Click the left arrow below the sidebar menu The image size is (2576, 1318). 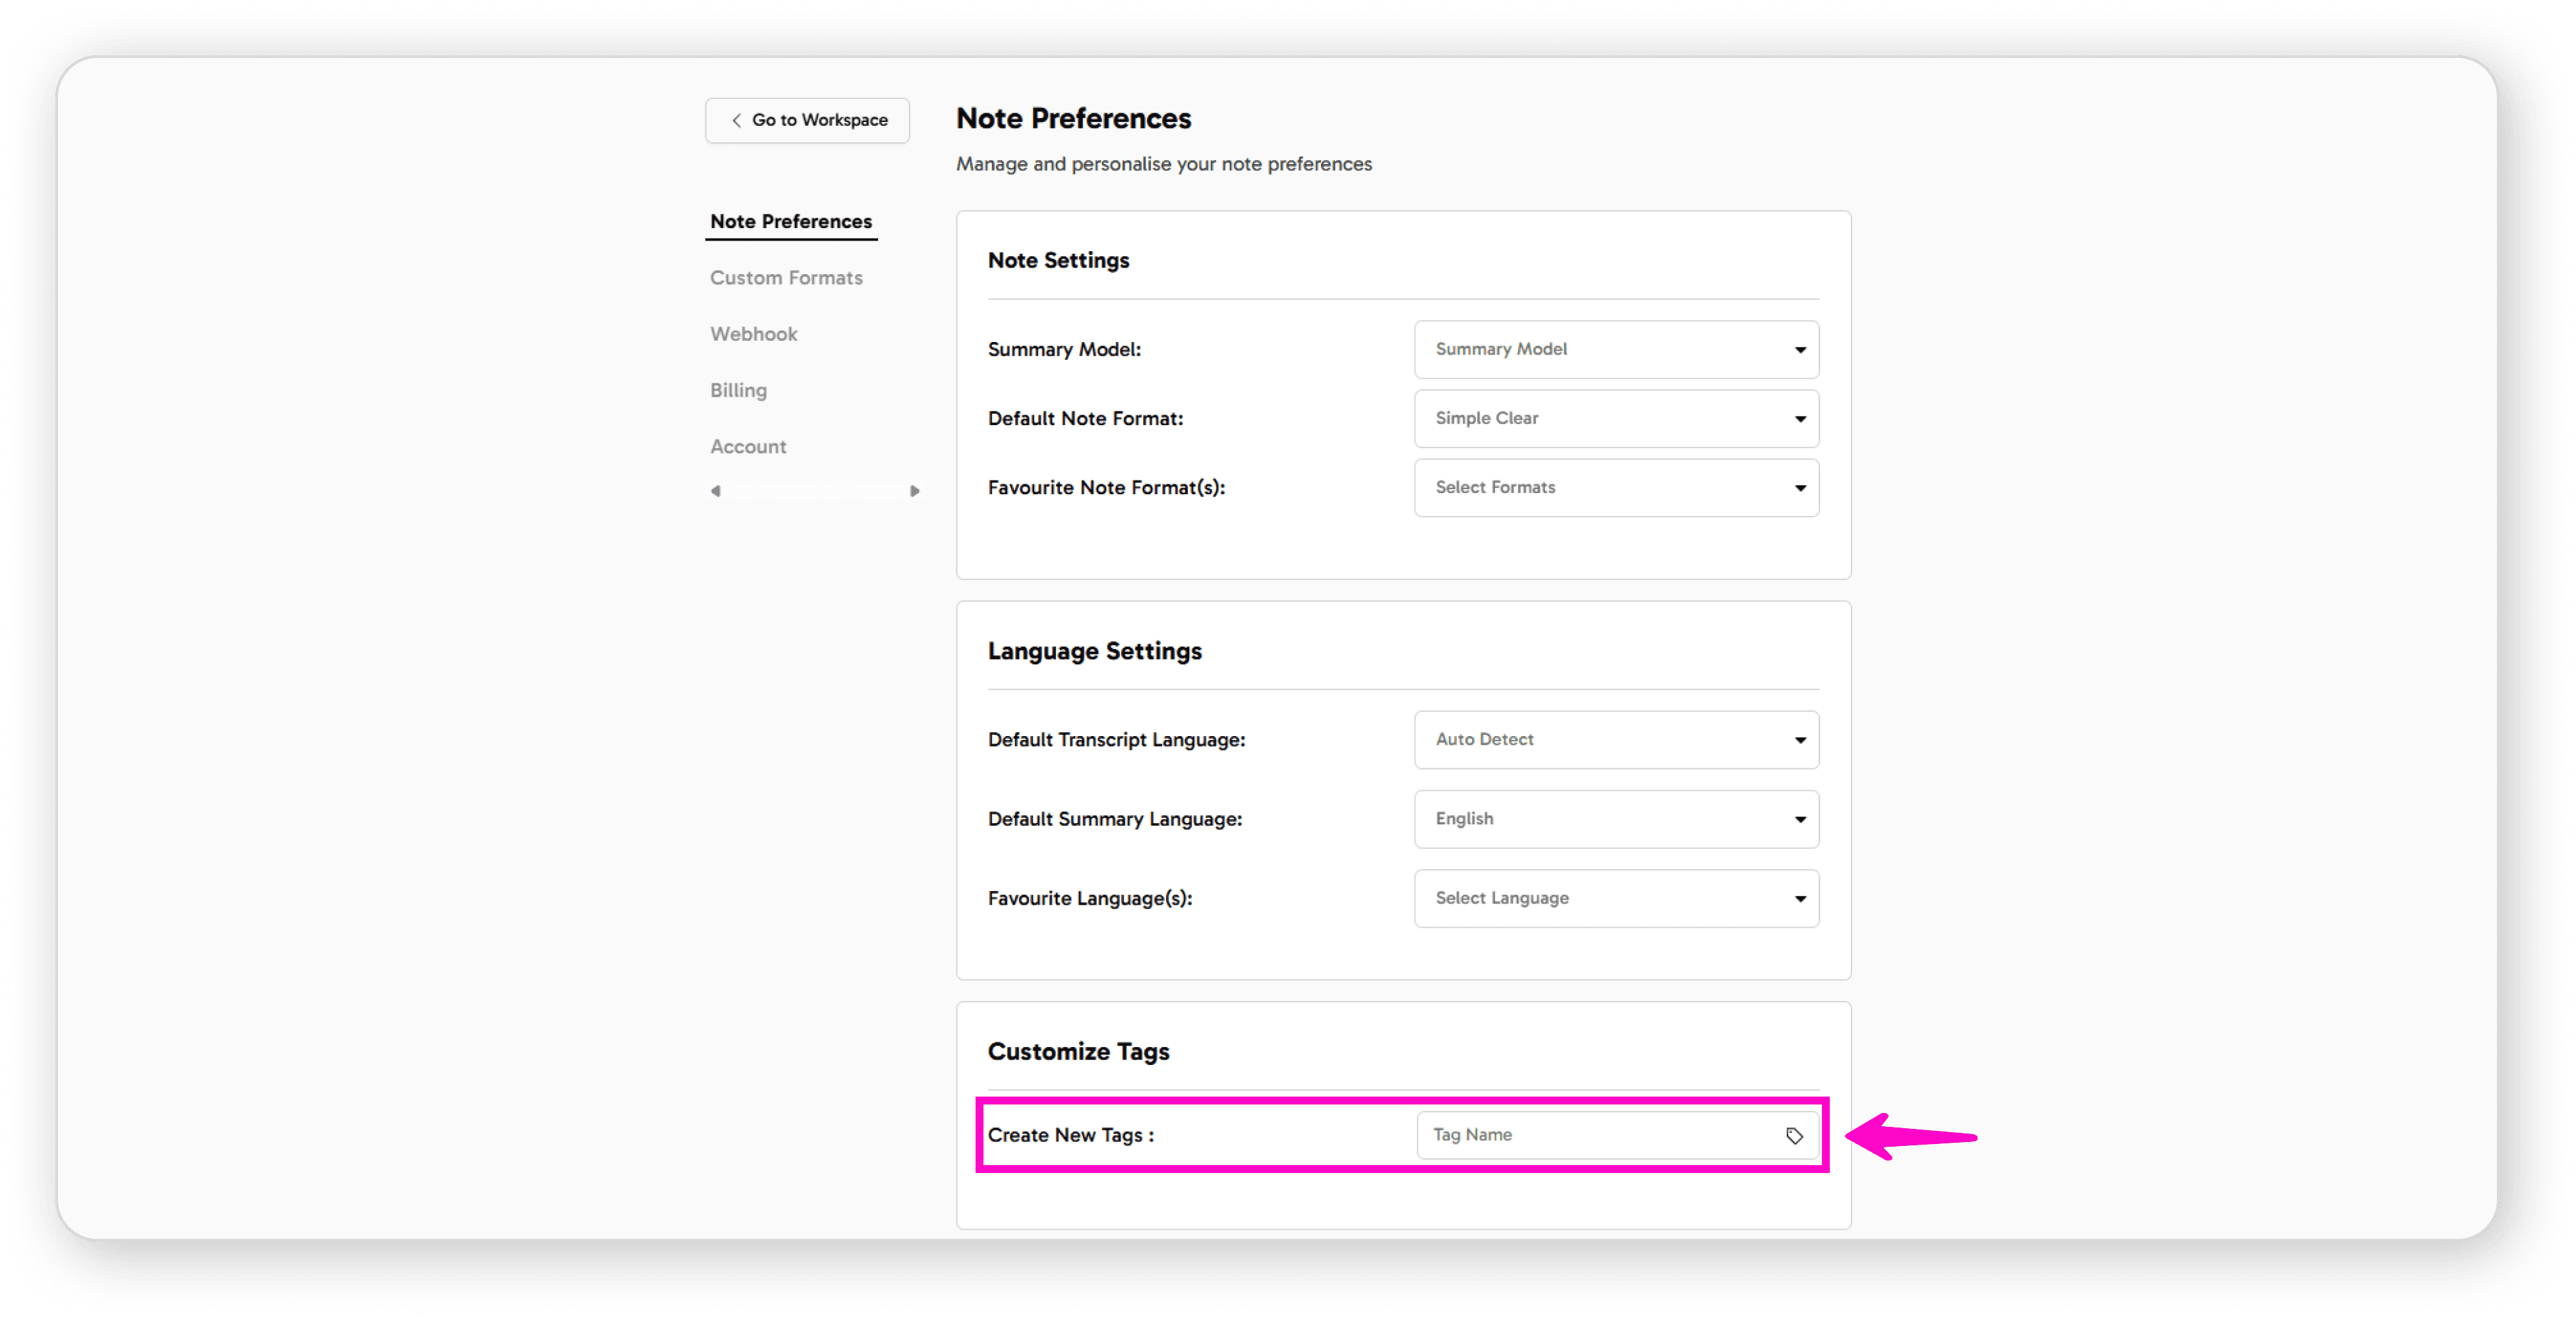coord(716,491)
